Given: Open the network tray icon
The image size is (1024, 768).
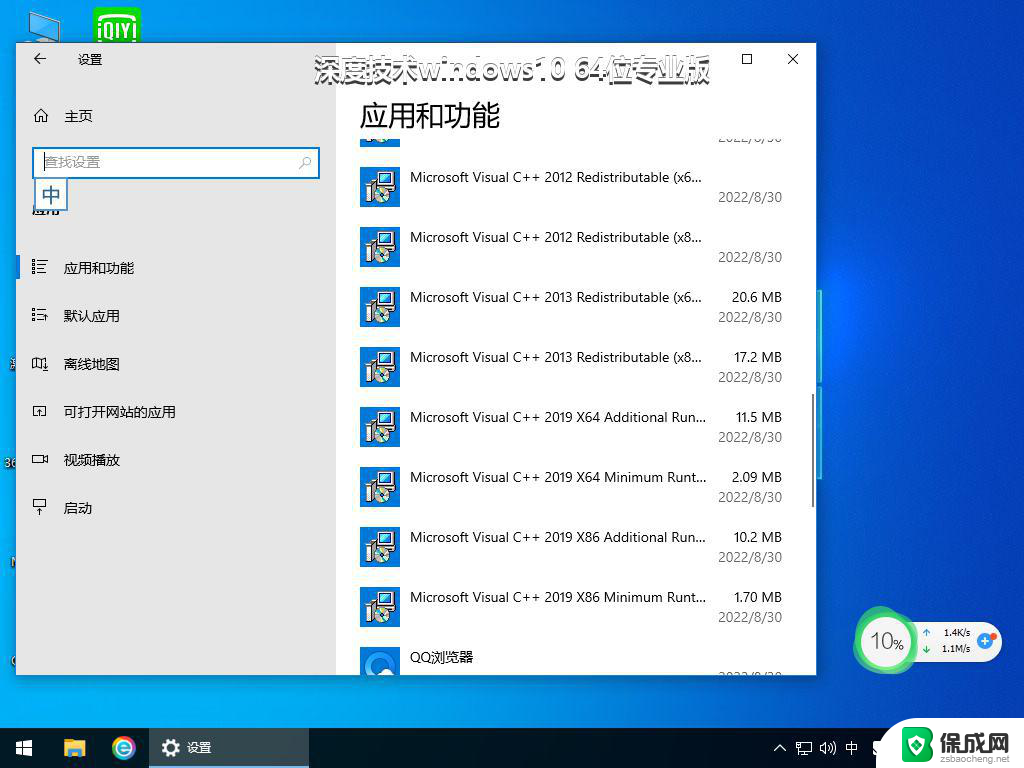Looking at the screenshot, I should 804,748.
